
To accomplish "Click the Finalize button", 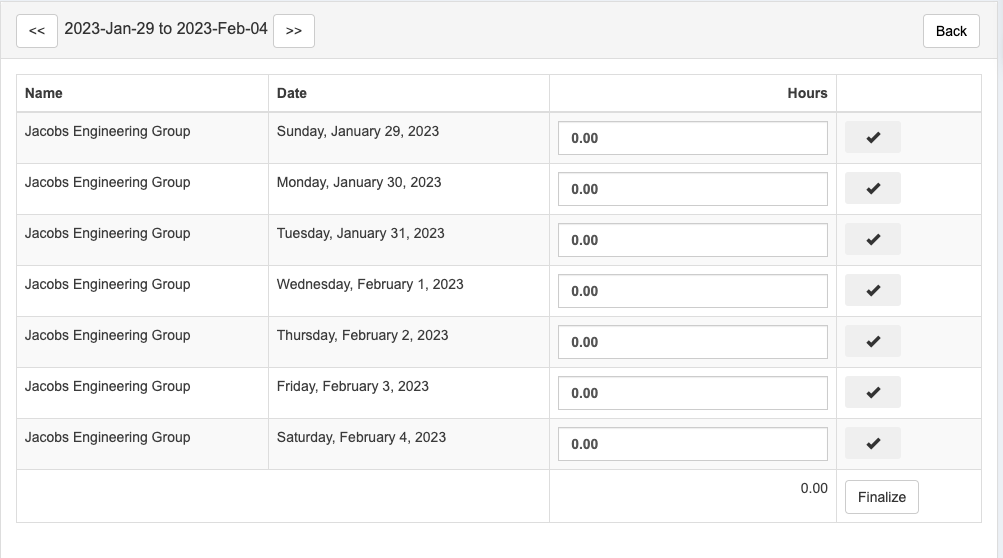I will pyautogui.click(x=881, y=497).
